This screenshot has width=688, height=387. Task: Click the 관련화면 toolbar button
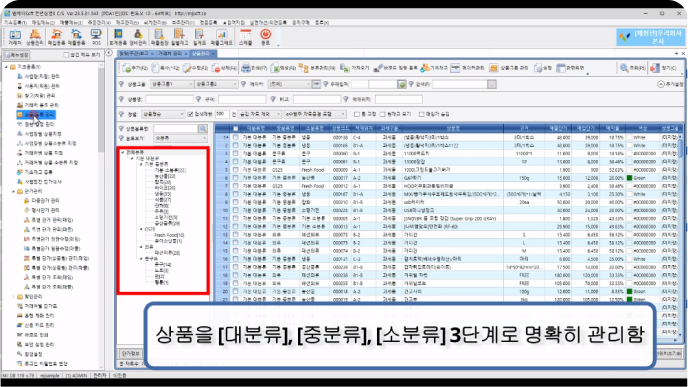[570, 68]
